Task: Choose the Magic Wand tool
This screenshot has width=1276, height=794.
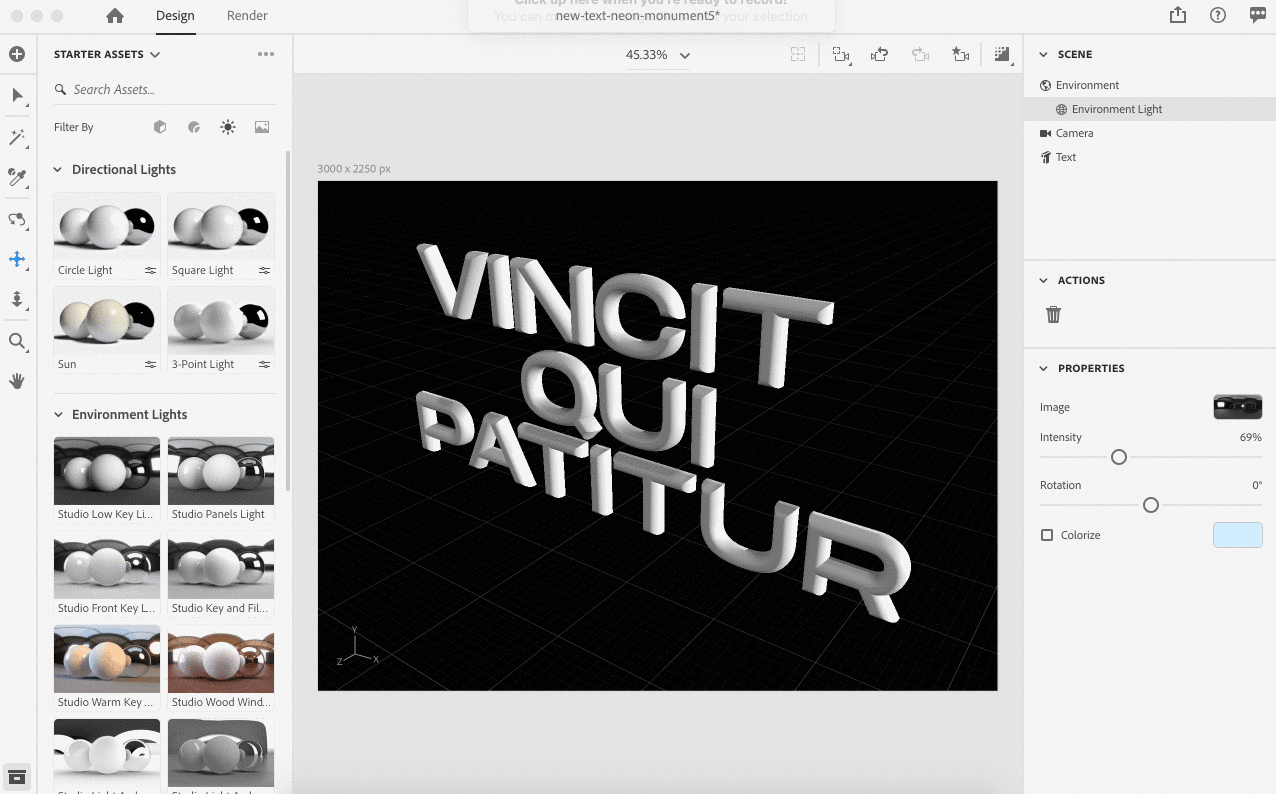Action: tap(17, 137)
